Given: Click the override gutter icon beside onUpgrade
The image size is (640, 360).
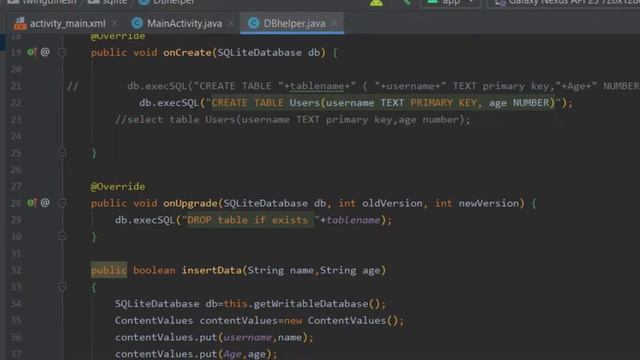Looking at the screenshot, I should (31, 203).
